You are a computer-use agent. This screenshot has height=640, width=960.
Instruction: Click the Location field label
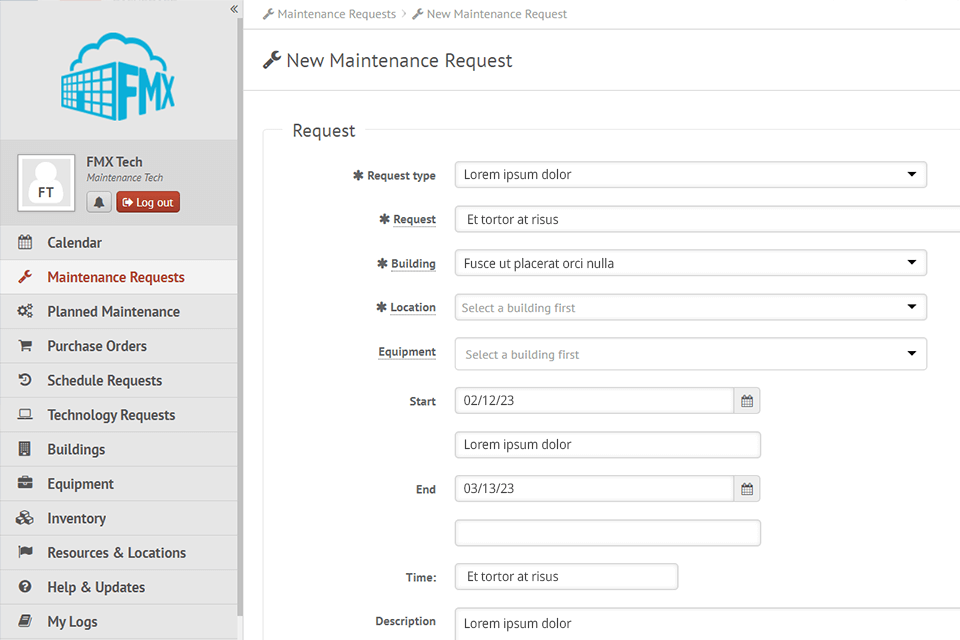click(413, 307)
